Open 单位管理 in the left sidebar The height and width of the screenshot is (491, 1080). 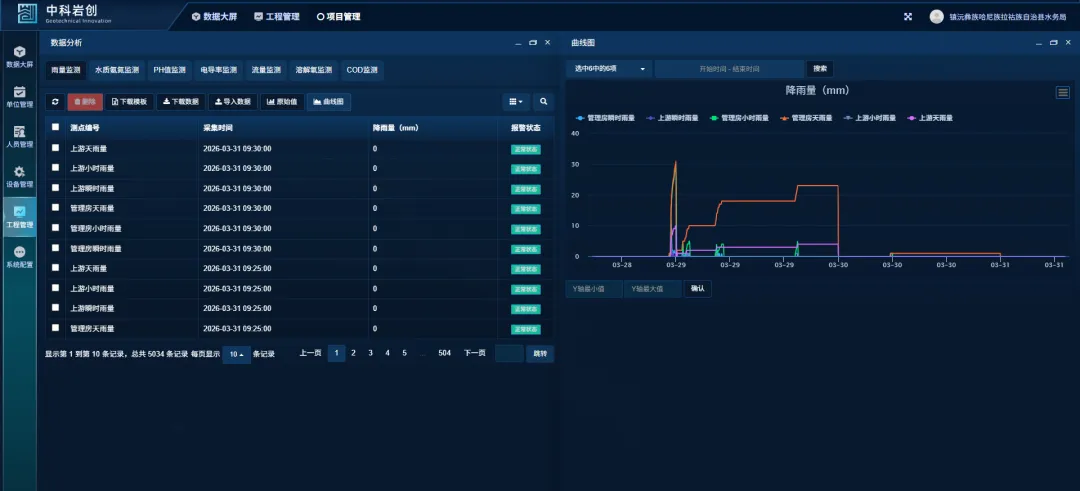(x=19, y=96)
